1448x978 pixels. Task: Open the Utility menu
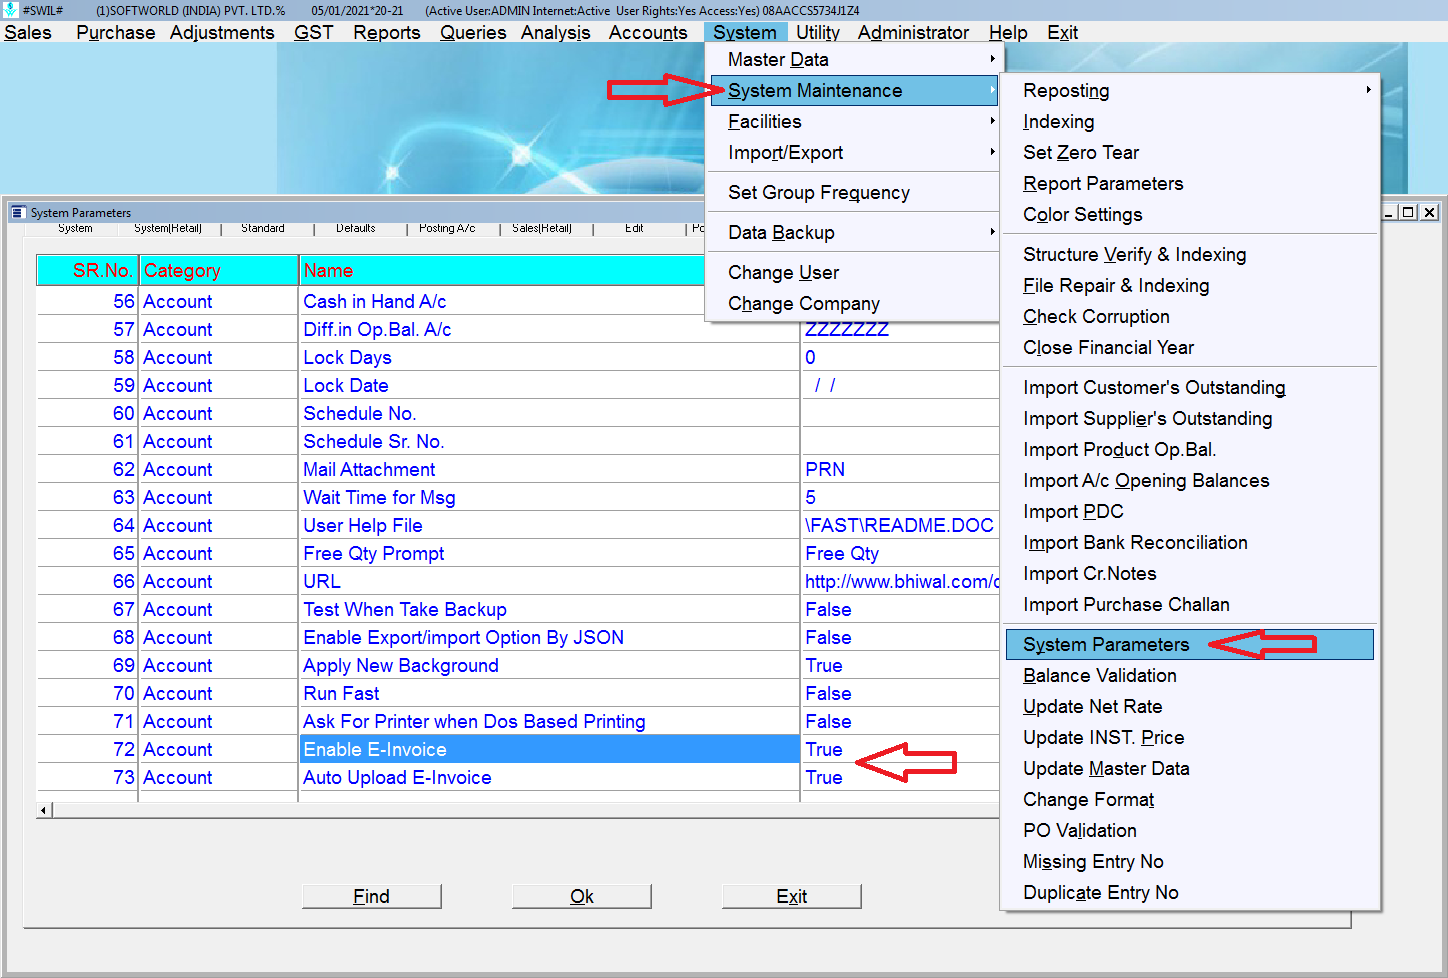(x=818, y=32)
